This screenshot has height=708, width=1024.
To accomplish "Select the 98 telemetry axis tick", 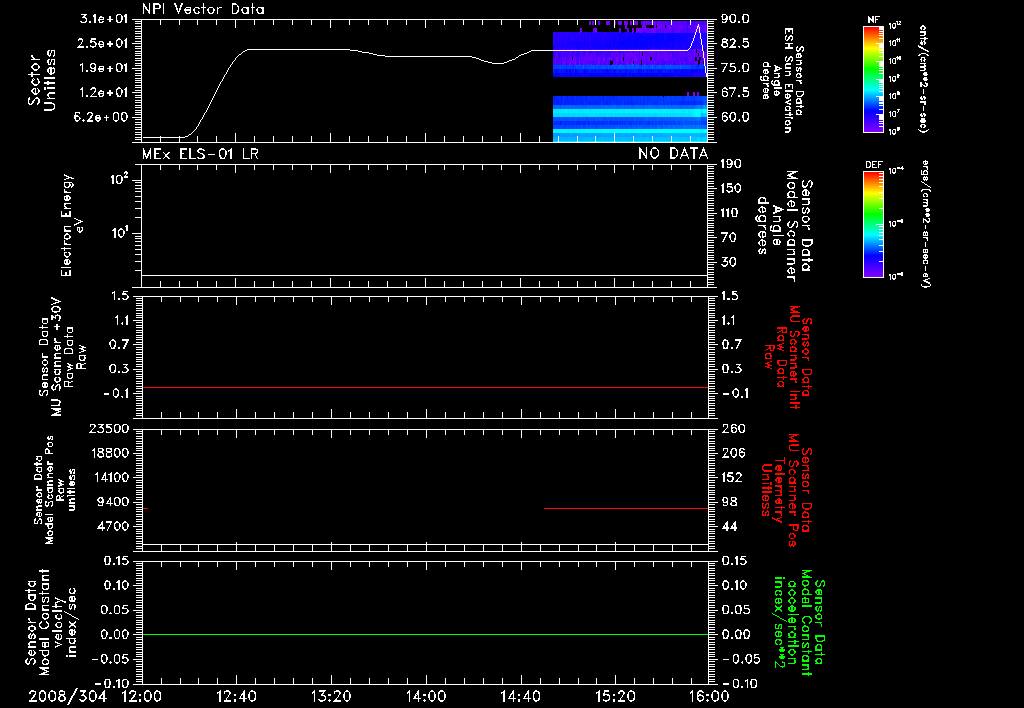I will click(729, 502).
